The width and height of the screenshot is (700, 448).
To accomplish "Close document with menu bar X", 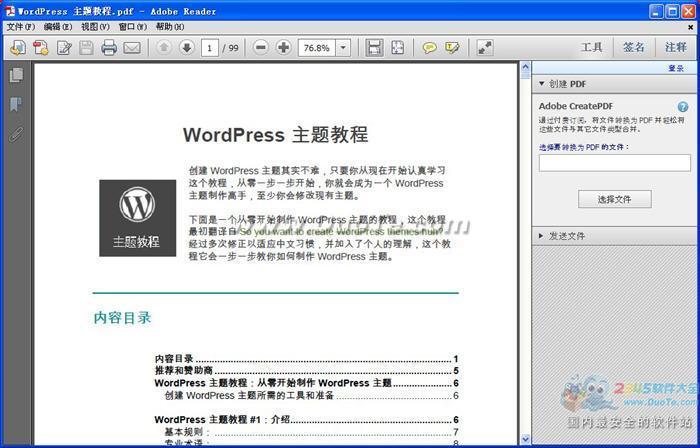I will (690, 27).
